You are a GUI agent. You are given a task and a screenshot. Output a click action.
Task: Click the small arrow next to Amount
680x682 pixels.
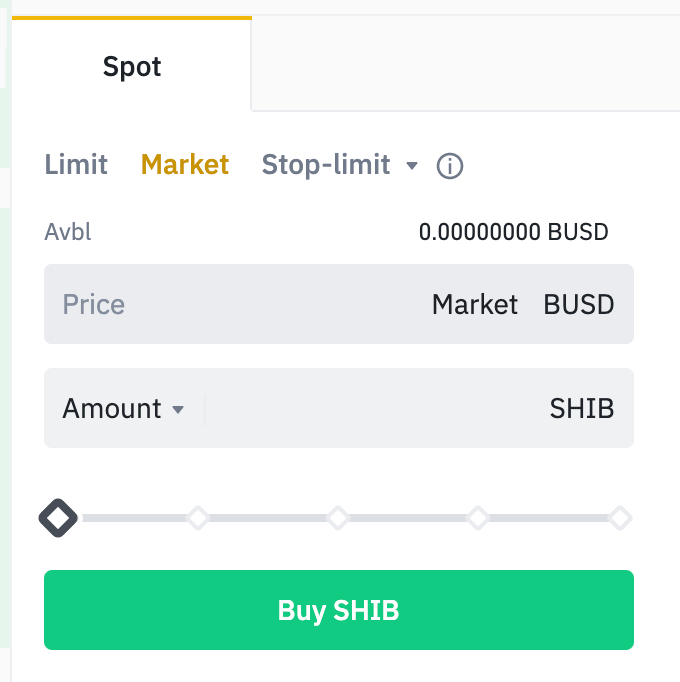(178, 410)
